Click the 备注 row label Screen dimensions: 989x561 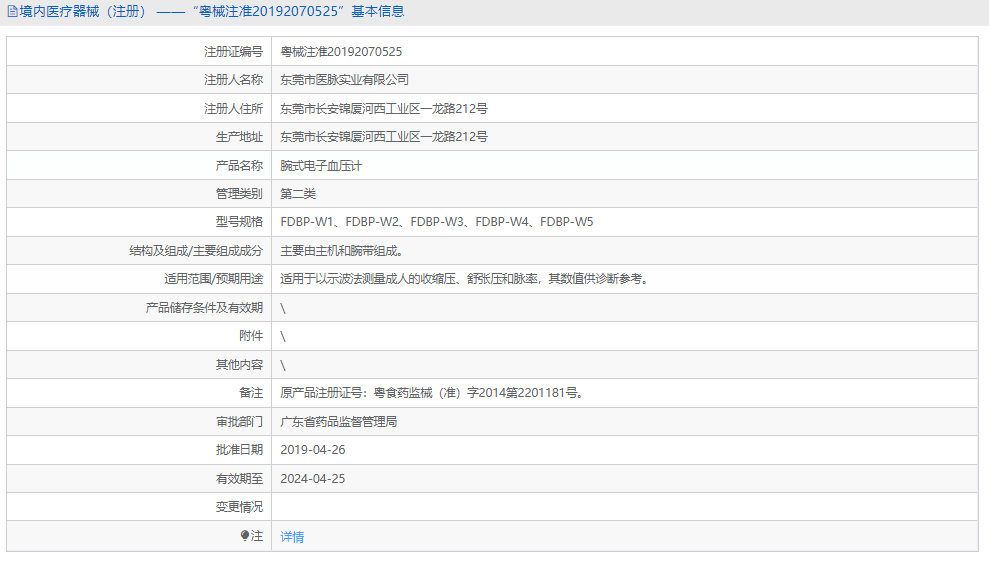pos(251,393)
